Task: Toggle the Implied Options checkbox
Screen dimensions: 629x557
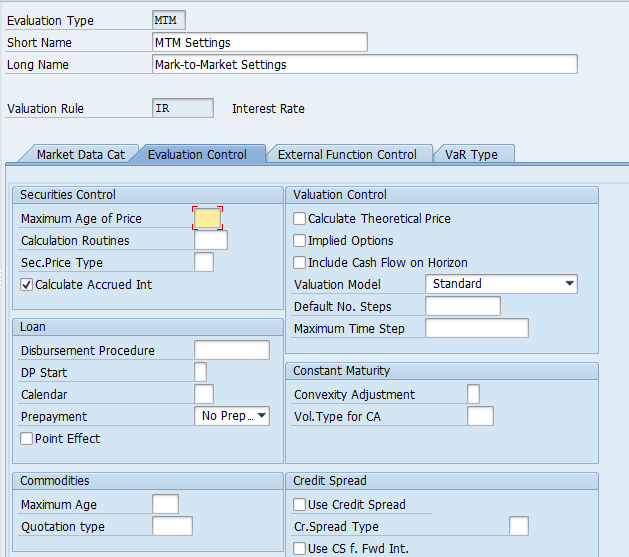Action: tap(299, 241)
